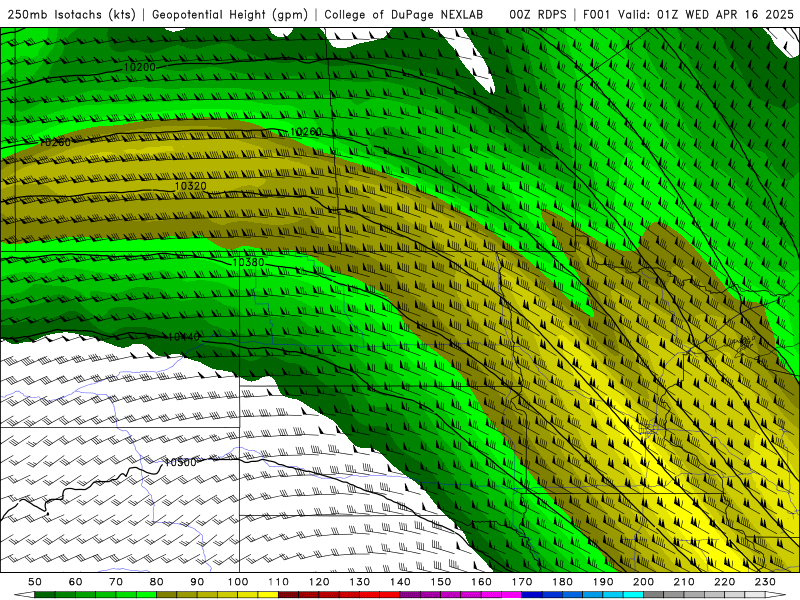
Task: Click the magenta swatch just before 170
Action: tap(512, 595)
